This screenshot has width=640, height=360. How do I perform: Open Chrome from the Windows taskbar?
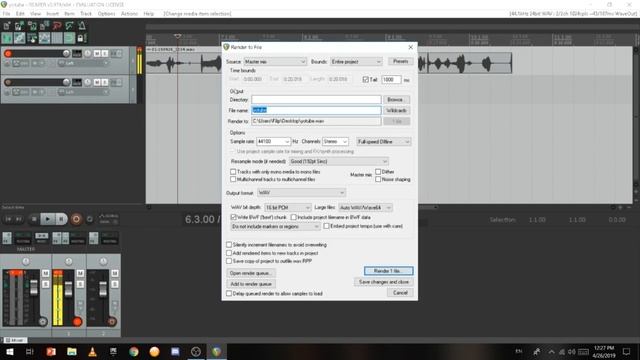point(134,351)
